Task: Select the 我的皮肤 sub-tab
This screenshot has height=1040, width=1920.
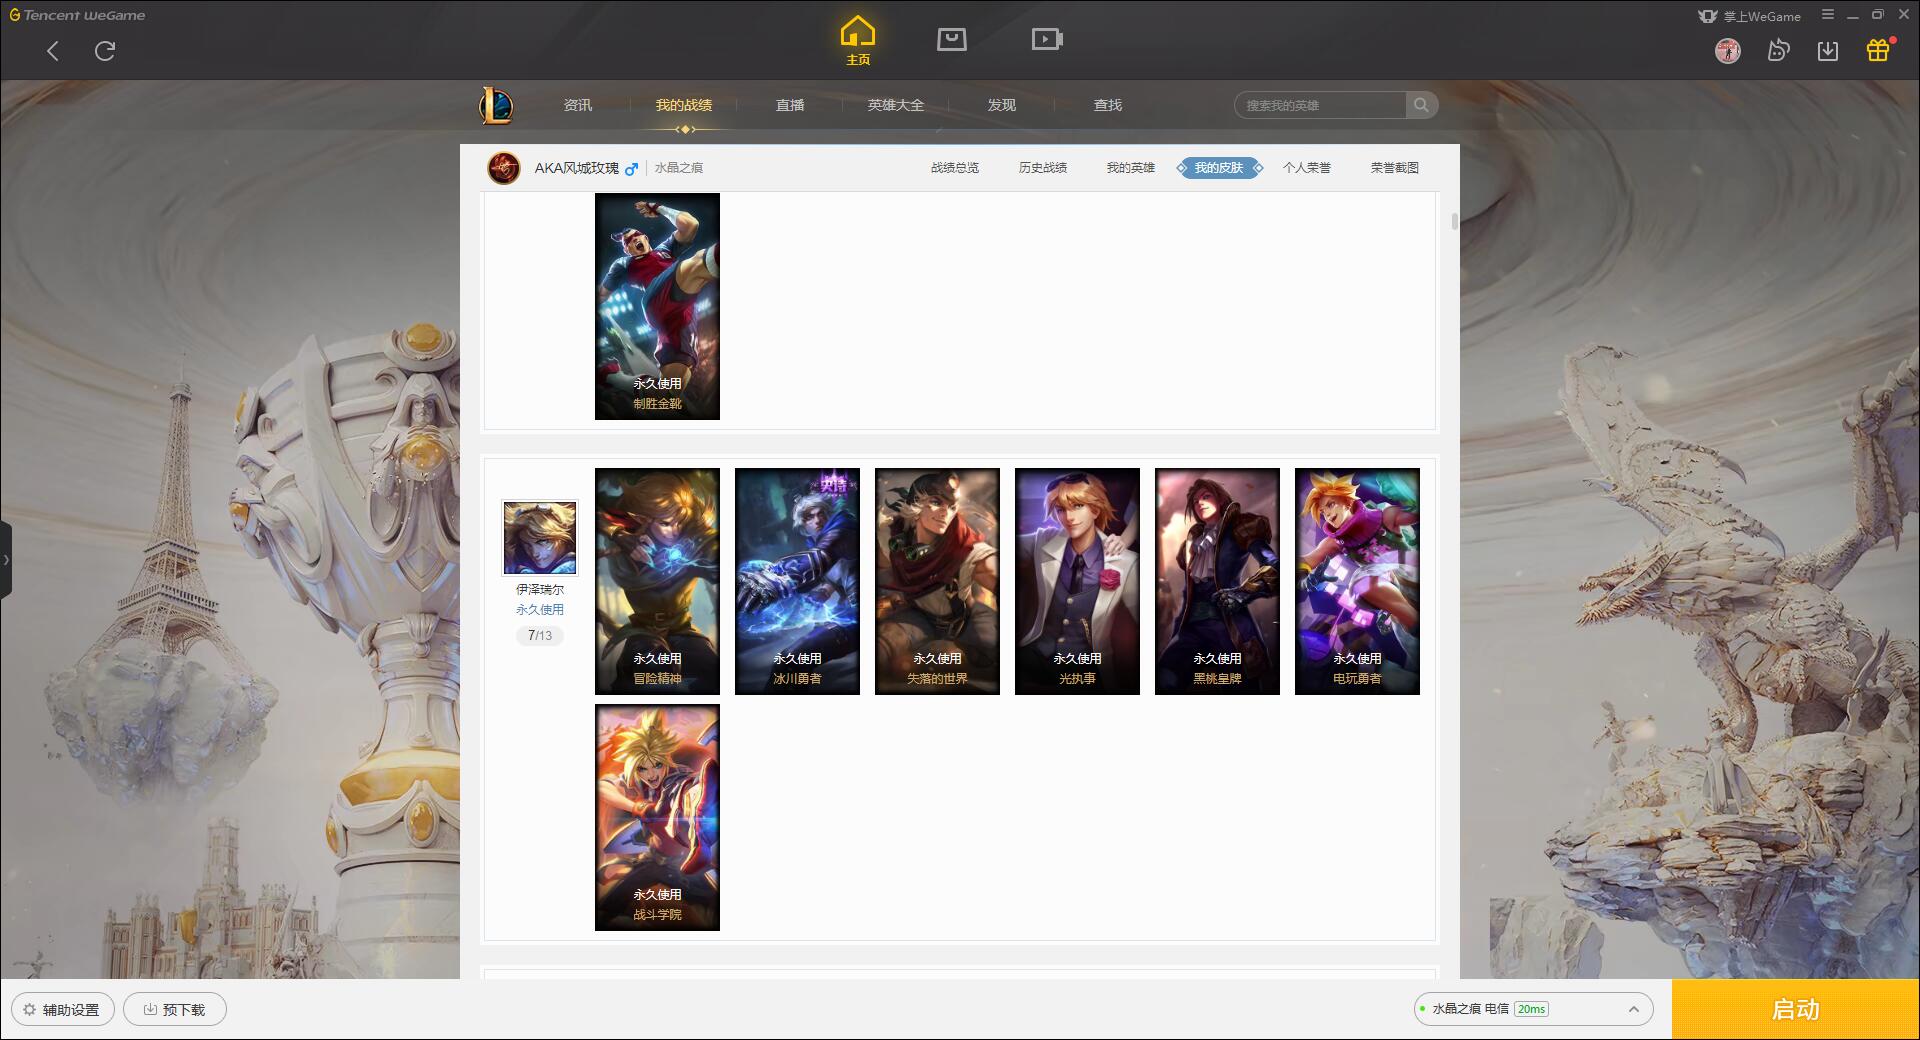Action: point(1219,168)
